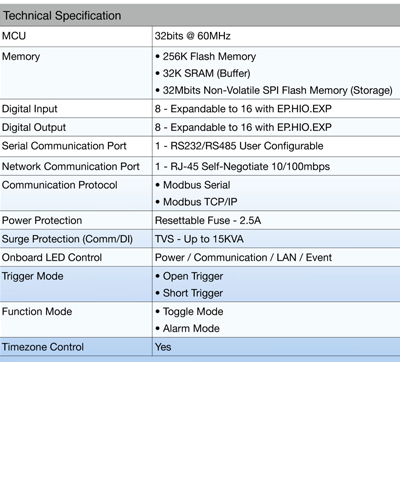Click the Onboard LED Control label
Screen dimensions: 400x500
click(52, 257)
